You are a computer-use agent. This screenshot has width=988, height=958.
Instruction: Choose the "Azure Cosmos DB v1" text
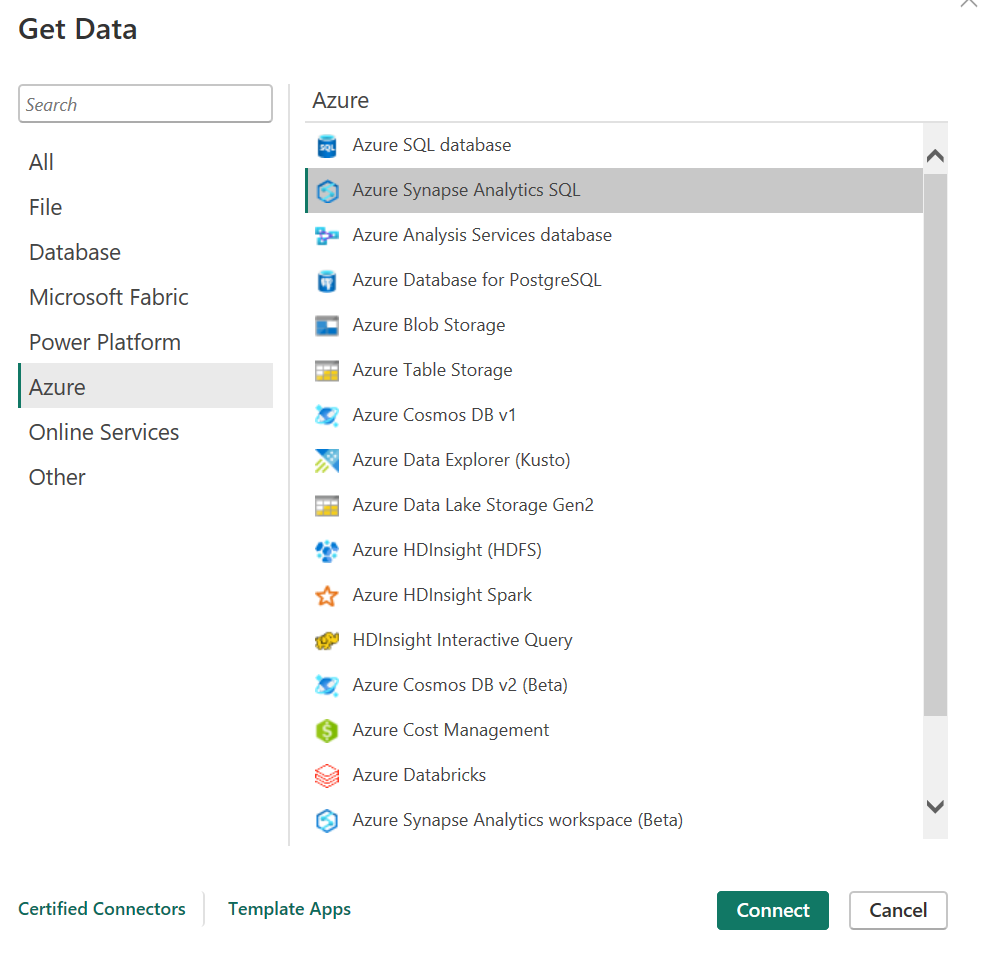[434, 415]
